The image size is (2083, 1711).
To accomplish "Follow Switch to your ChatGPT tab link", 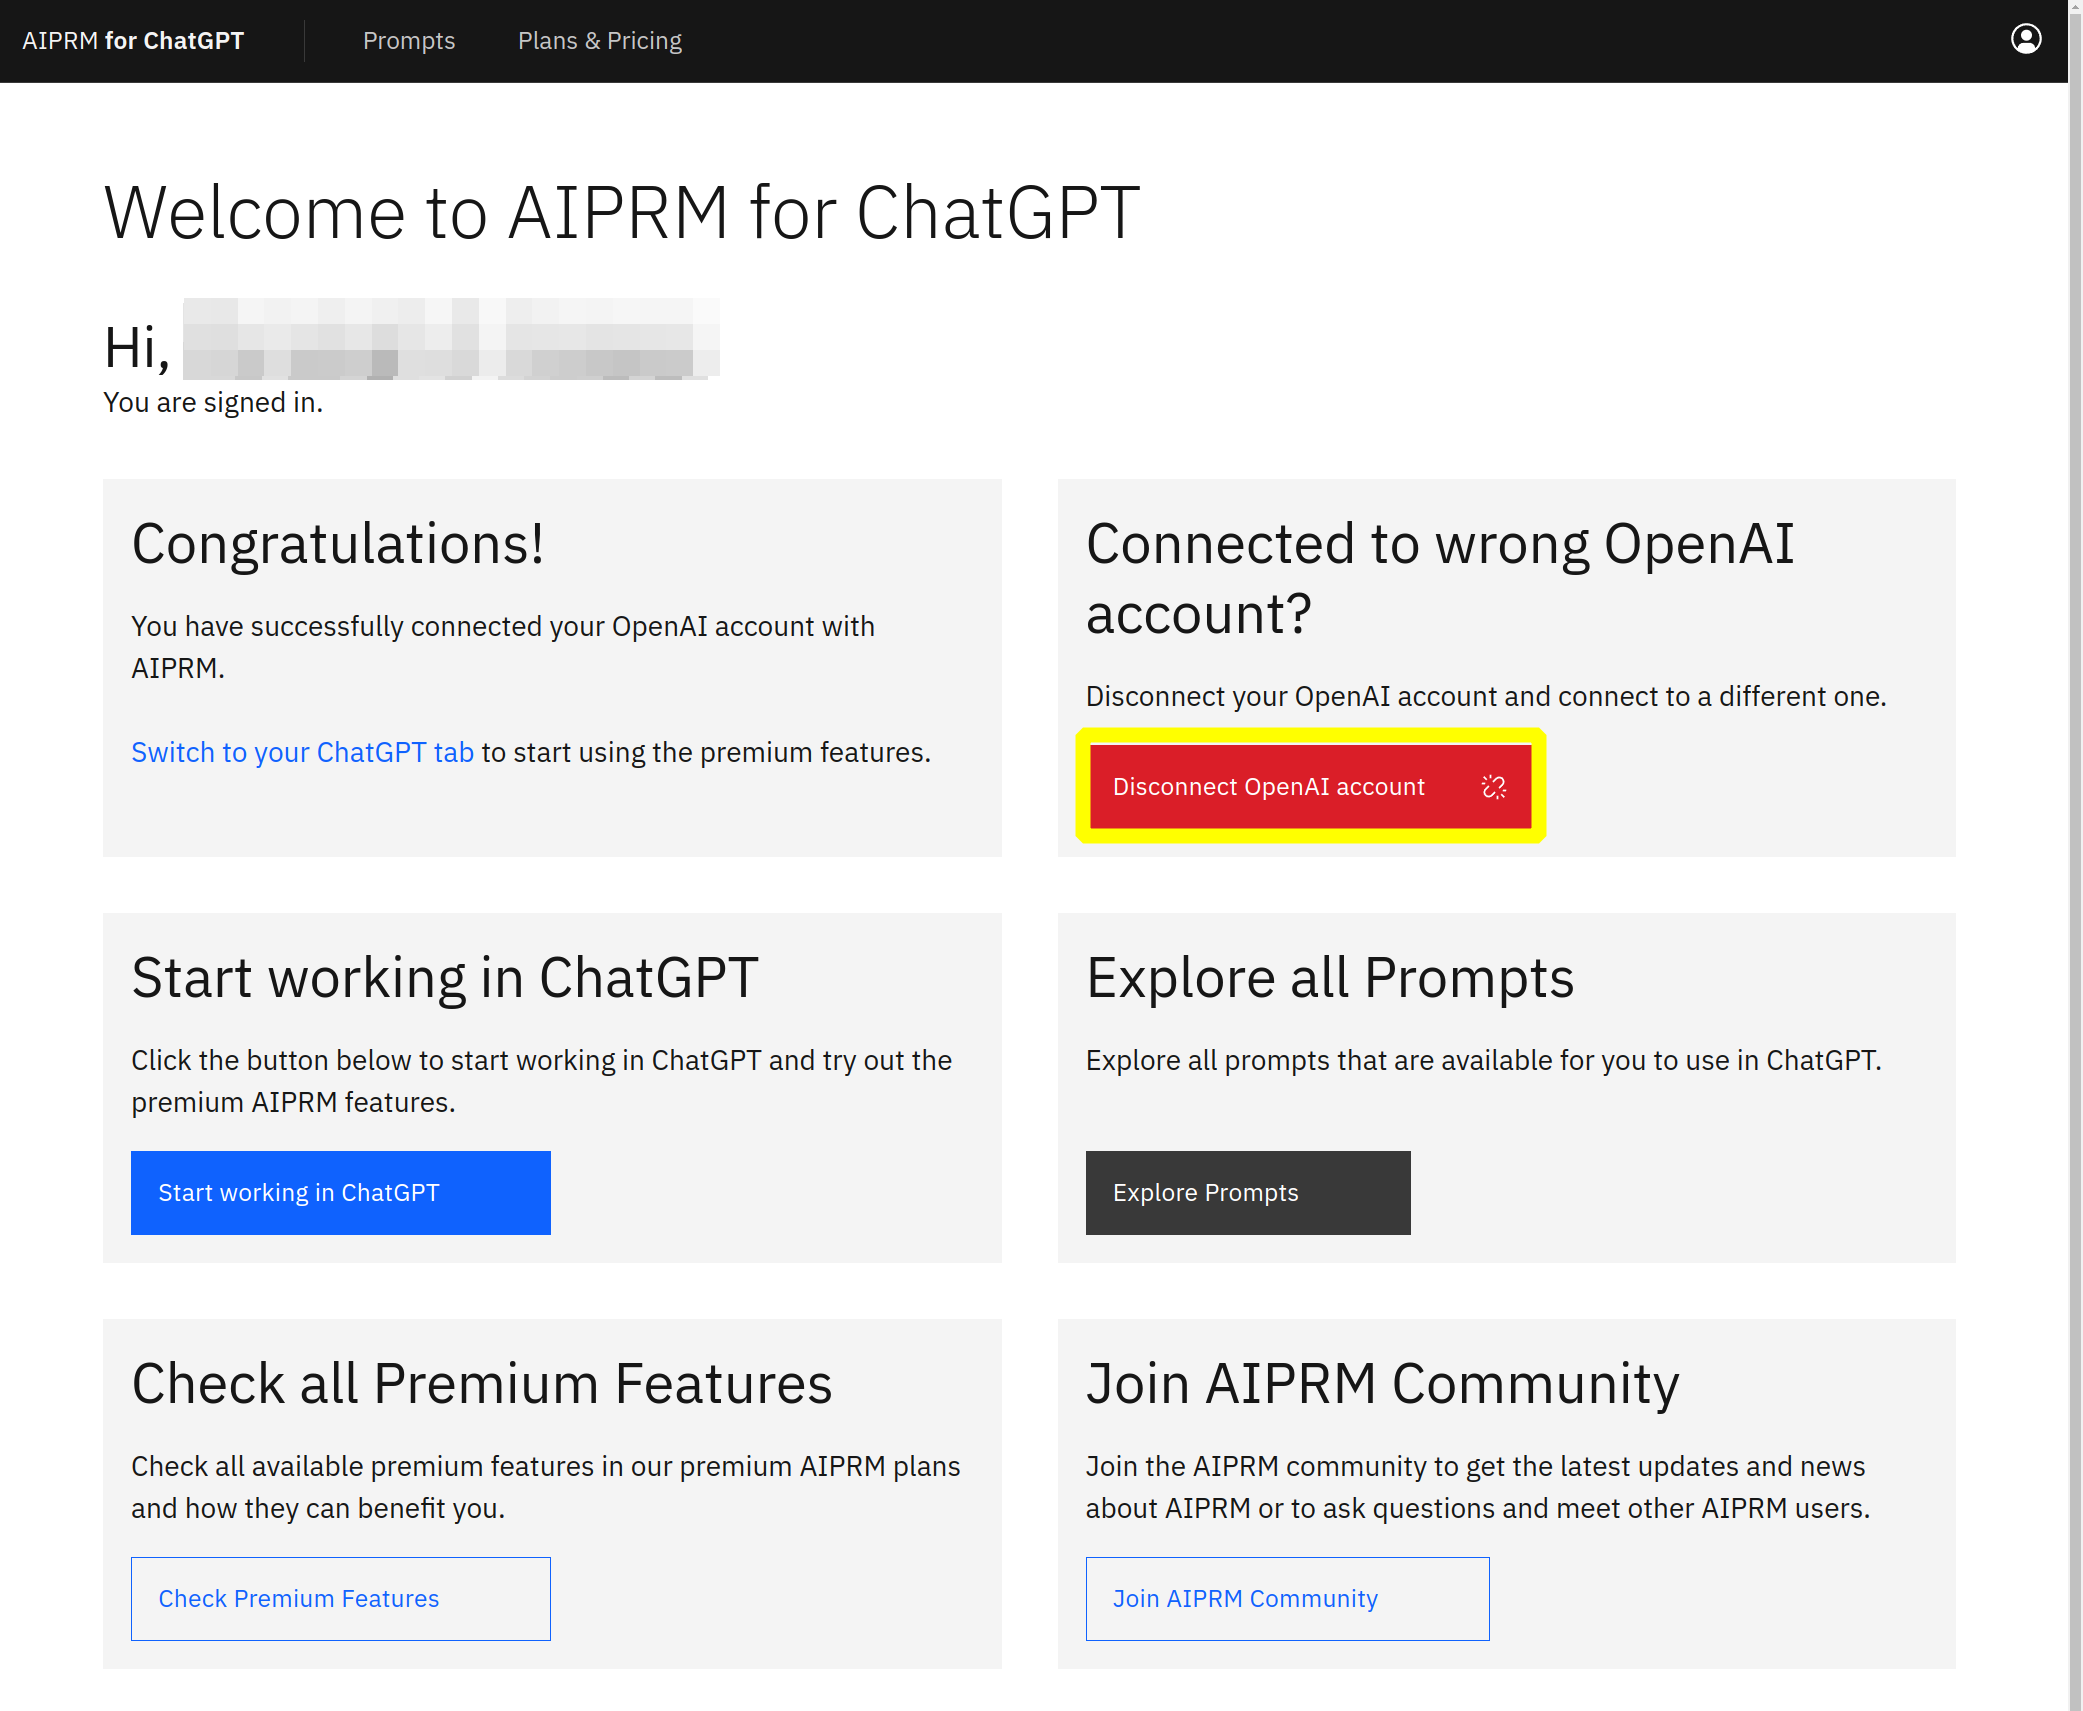I will pos(302,752).
